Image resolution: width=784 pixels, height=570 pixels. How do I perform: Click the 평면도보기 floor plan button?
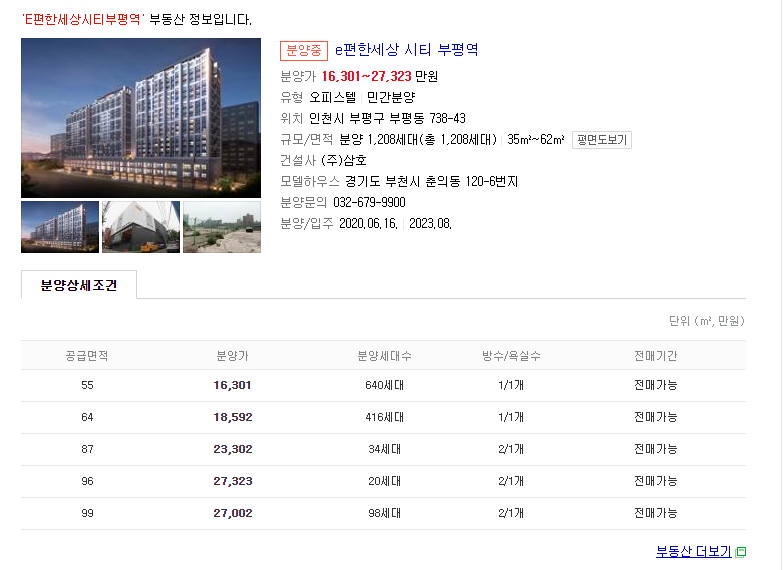pyautogui.click(x=602, y=140)
